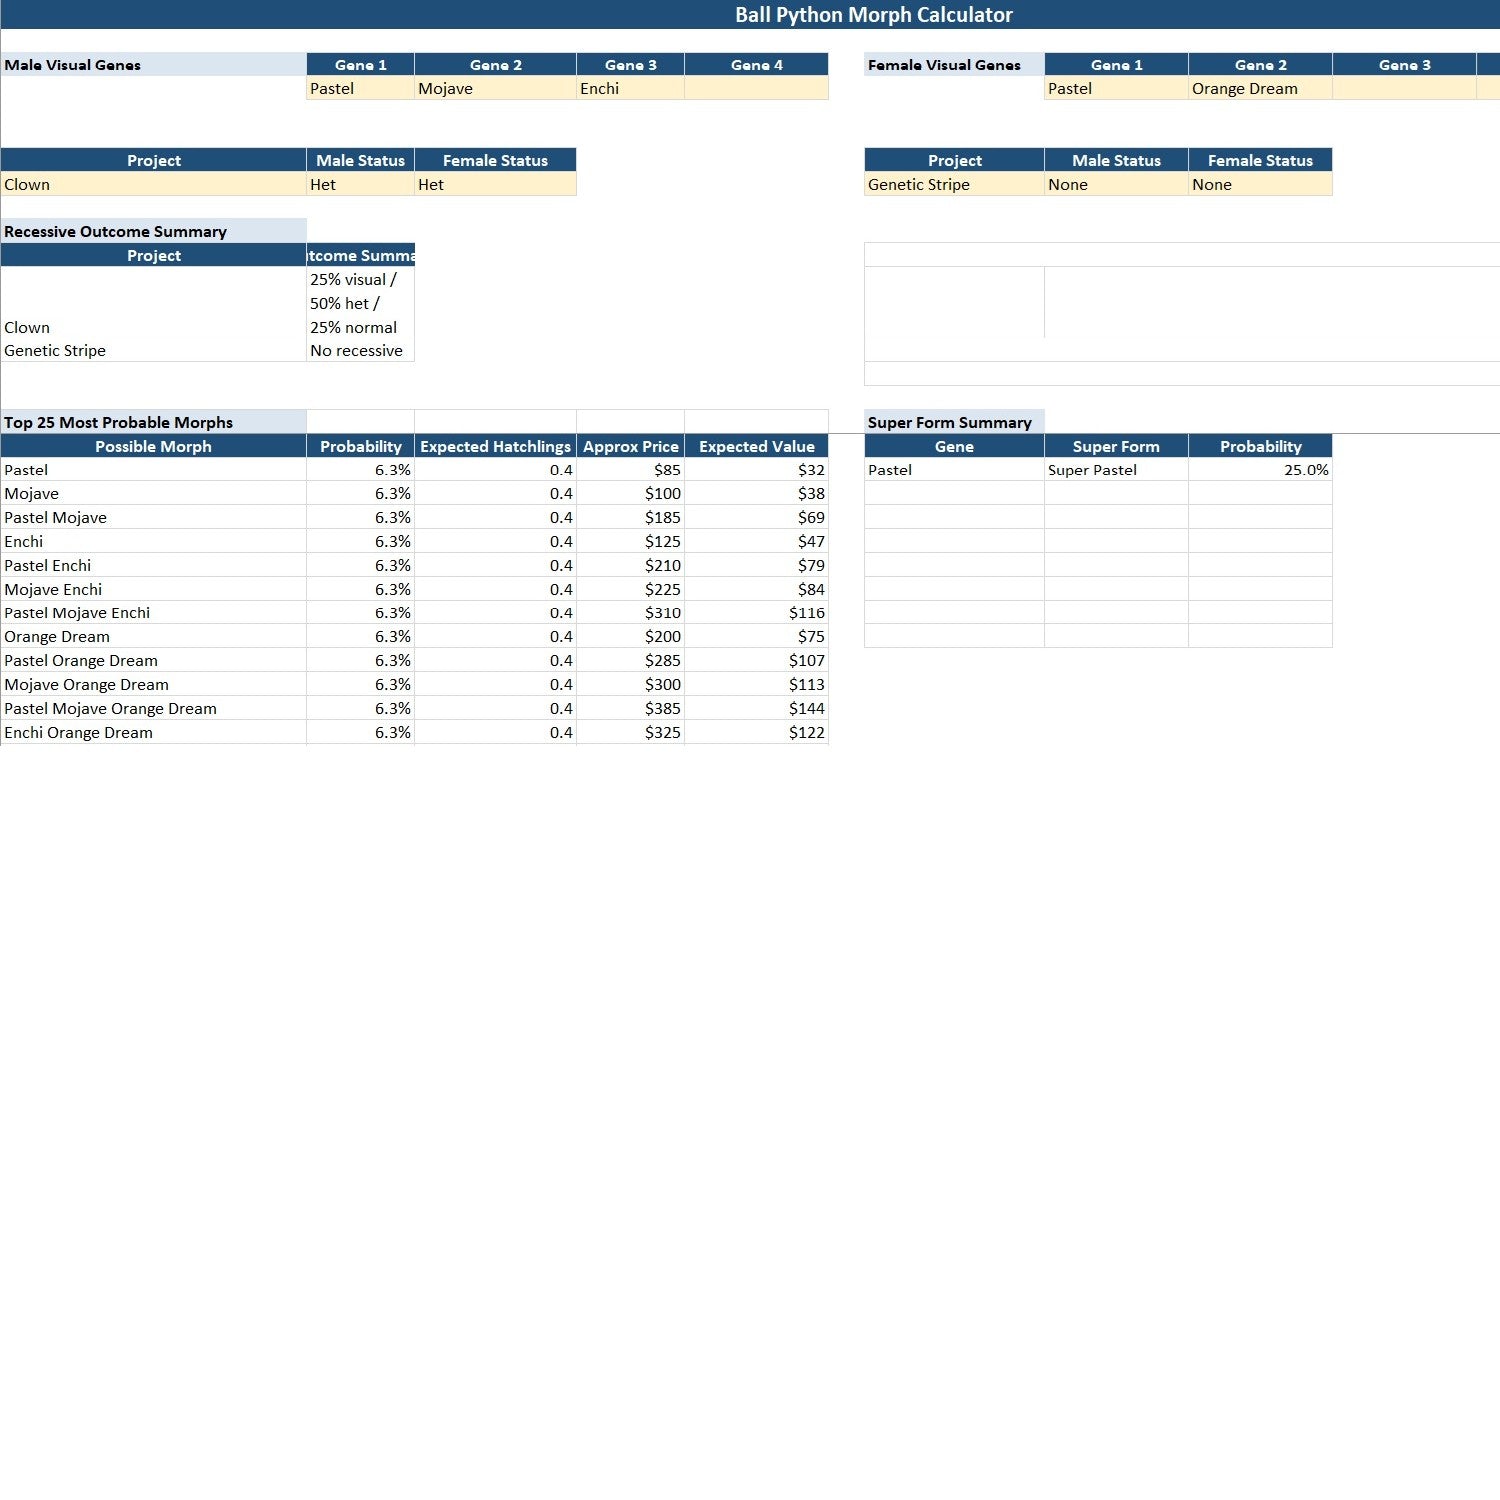This screenshot has width=1500, height=1500.
Task: Click the '$385' approx price cell
Action: click(x=630, y=708)
